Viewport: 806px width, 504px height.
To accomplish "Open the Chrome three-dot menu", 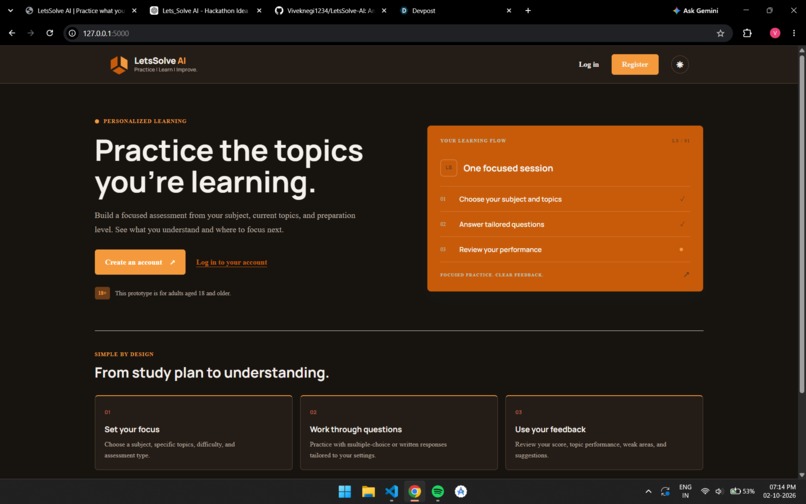I will 794,33.
